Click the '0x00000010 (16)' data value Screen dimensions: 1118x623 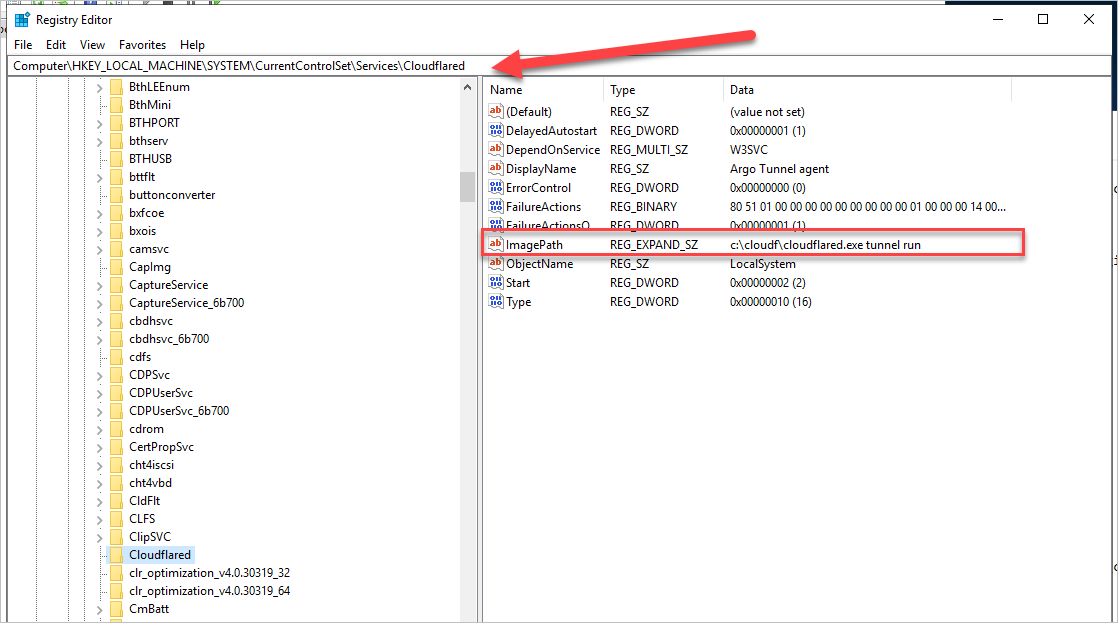pos(771,302)
